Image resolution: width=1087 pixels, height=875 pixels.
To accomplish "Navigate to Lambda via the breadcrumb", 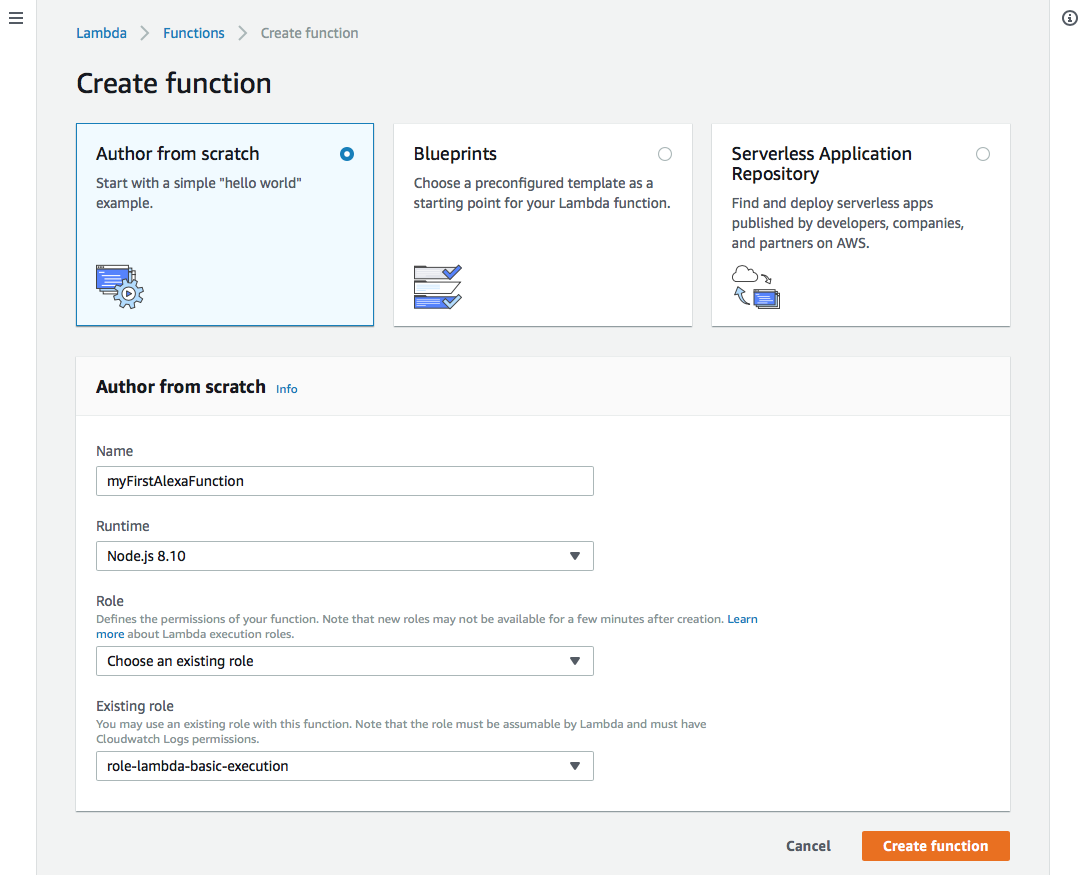I will click(x=101, y=33).
